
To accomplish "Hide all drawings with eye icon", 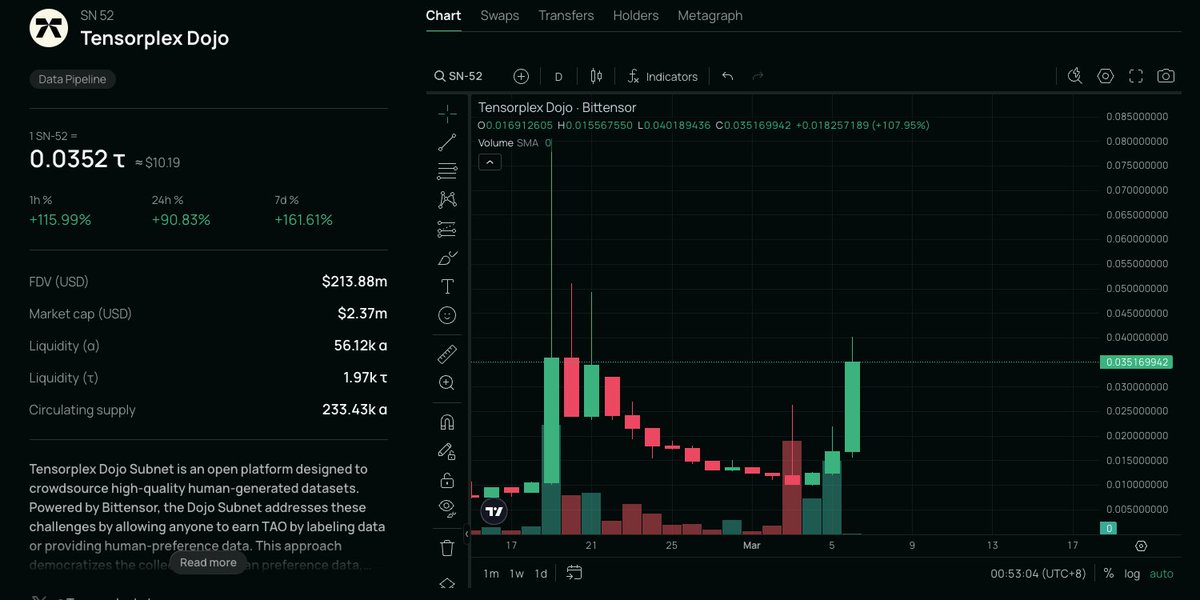I will pos(447,507).
